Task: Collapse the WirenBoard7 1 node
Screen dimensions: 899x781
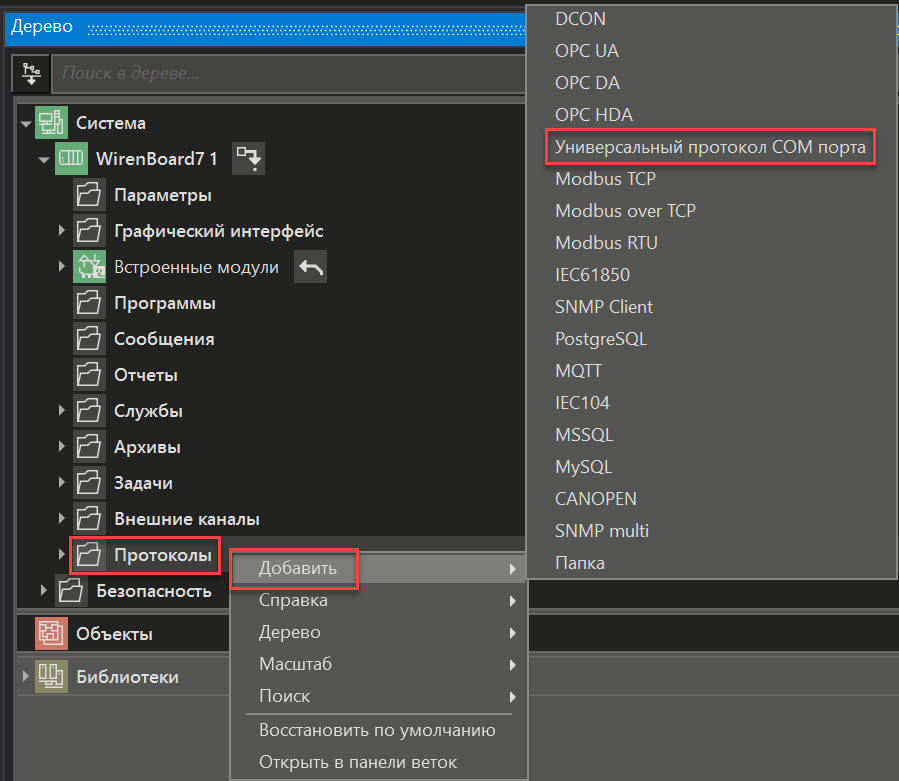Action: click(44, 159)
